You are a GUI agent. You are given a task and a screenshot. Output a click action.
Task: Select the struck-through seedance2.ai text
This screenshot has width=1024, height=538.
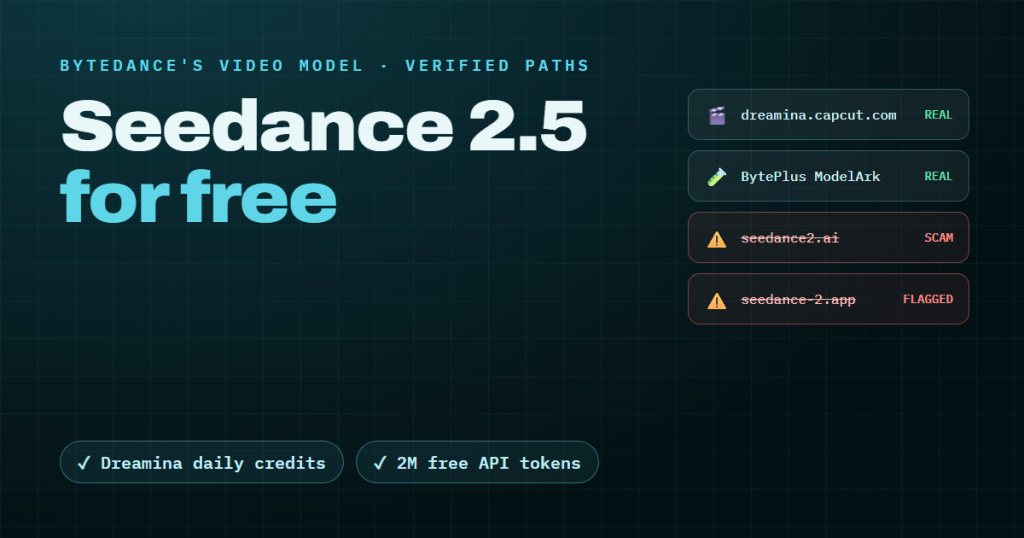click(x=790, y=238)
